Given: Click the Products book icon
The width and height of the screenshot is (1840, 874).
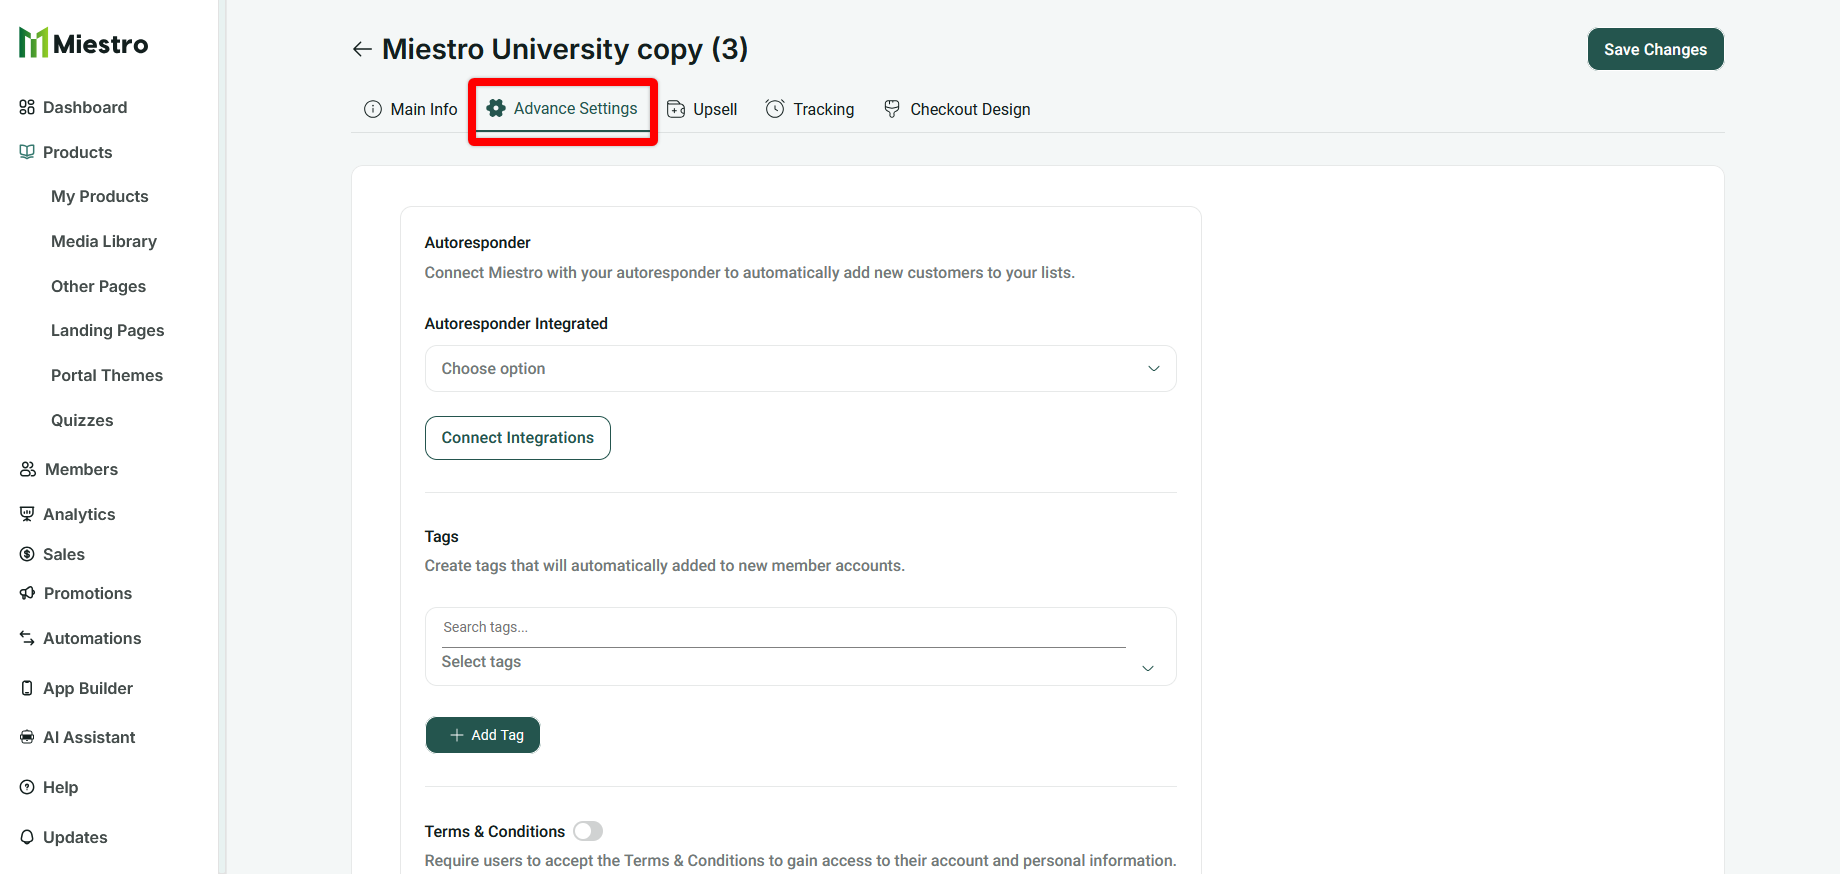Looking at the screenshot, I should point(27,152).
